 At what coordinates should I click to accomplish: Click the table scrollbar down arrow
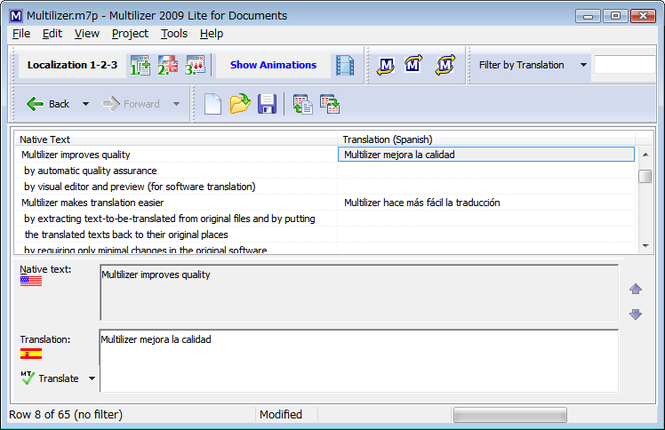pos(645,246)
